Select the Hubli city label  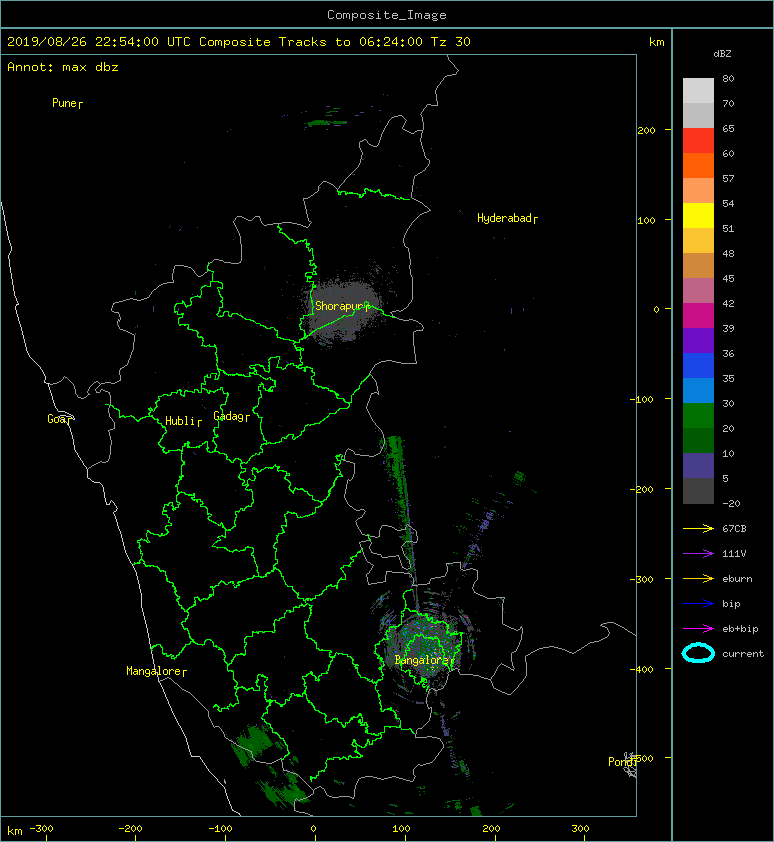point(183,421)
